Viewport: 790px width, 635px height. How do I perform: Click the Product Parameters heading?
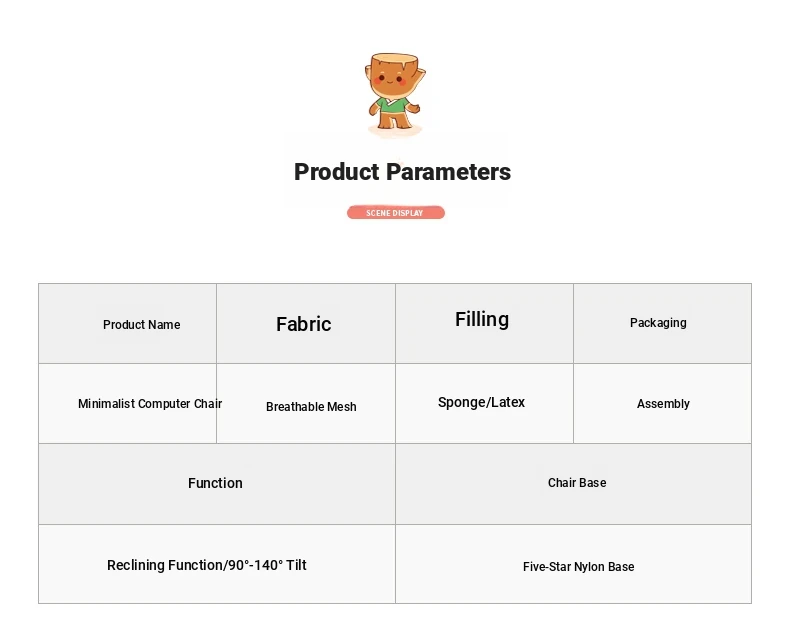(402, 172)
